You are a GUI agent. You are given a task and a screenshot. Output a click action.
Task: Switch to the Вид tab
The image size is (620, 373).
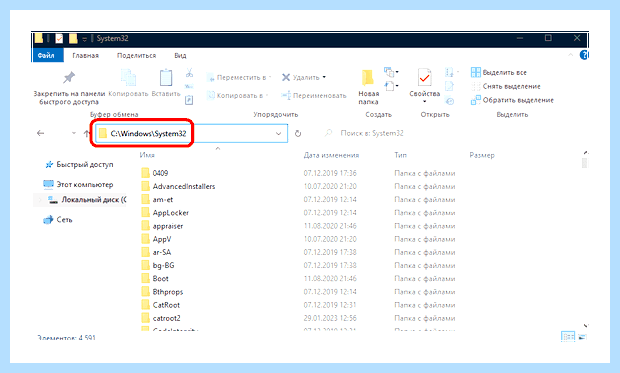coord(180,55)
